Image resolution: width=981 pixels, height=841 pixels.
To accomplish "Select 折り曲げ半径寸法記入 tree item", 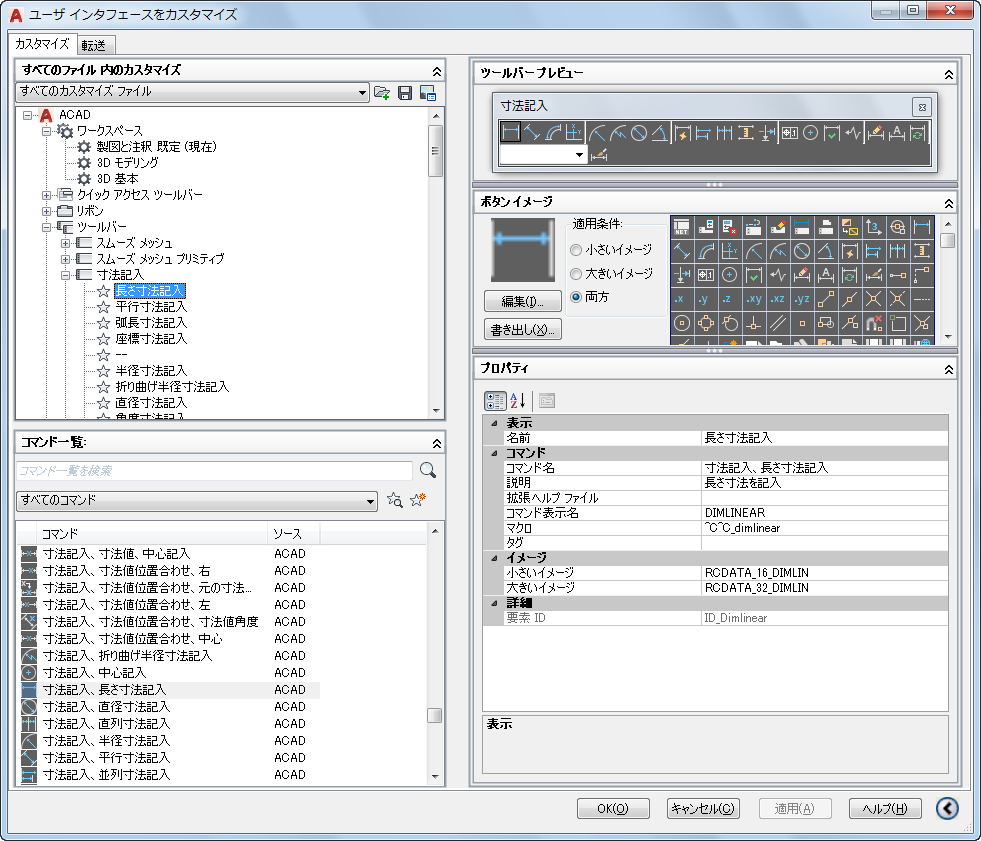I will (x=172, y=387).
